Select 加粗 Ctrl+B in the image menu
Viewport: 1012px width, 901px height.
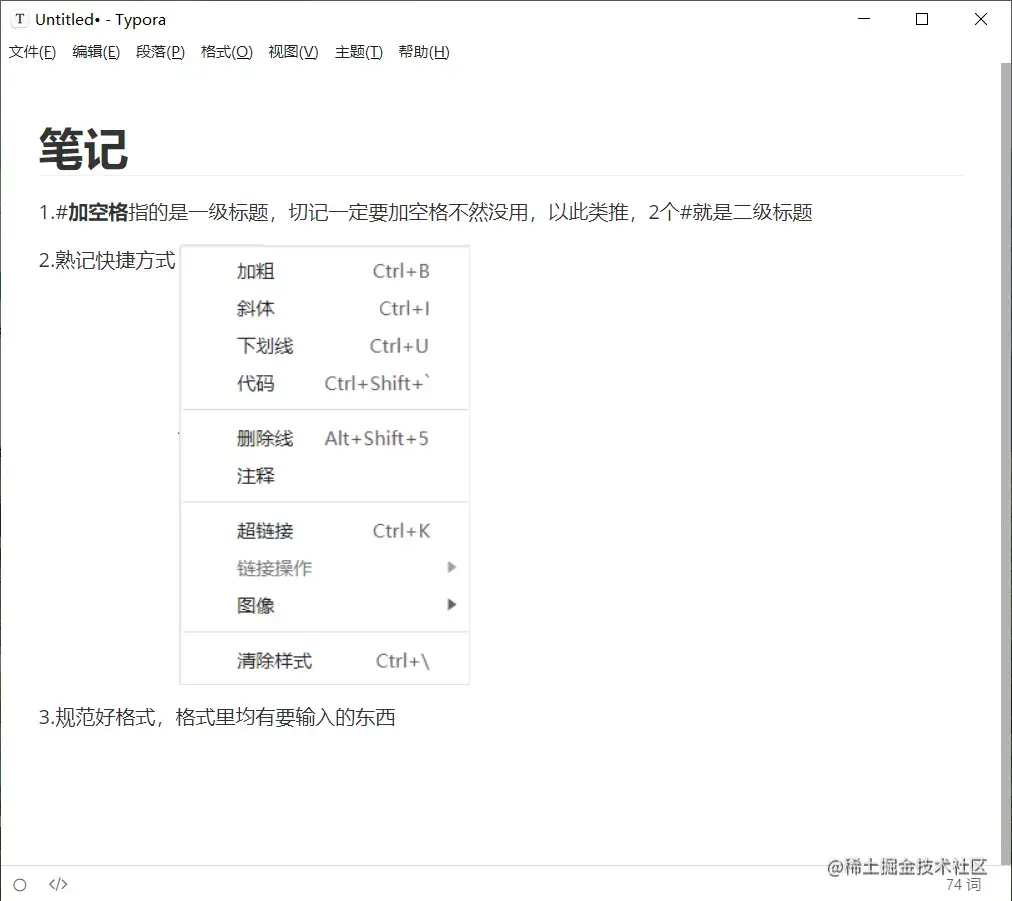point(325,271)
